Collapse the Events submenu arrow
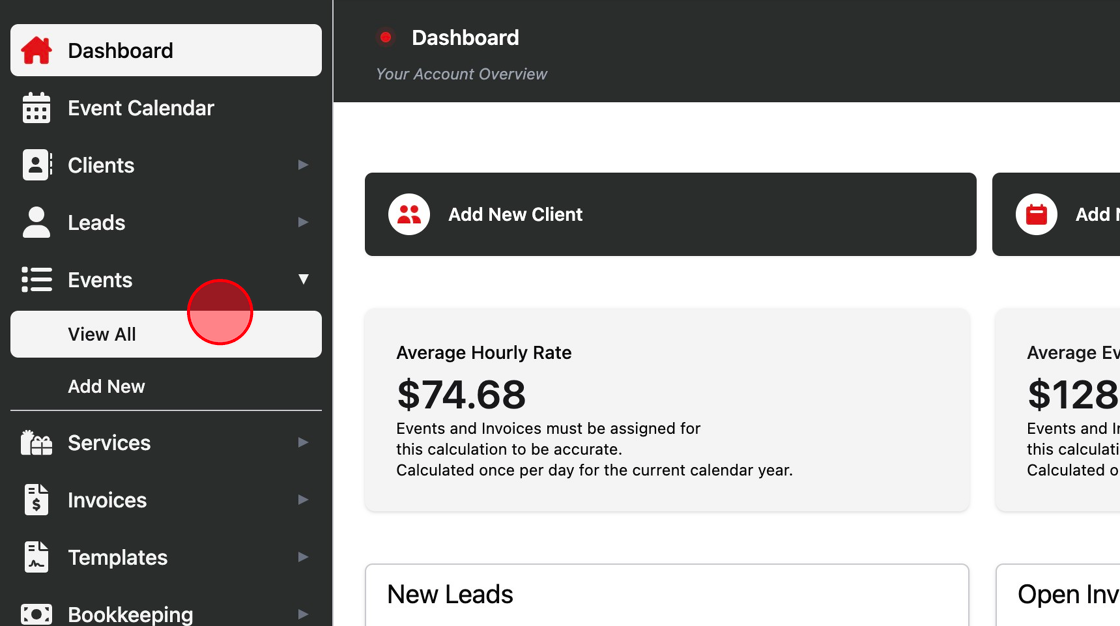The height and width of the screenshot is (626, 1120). 304,279
